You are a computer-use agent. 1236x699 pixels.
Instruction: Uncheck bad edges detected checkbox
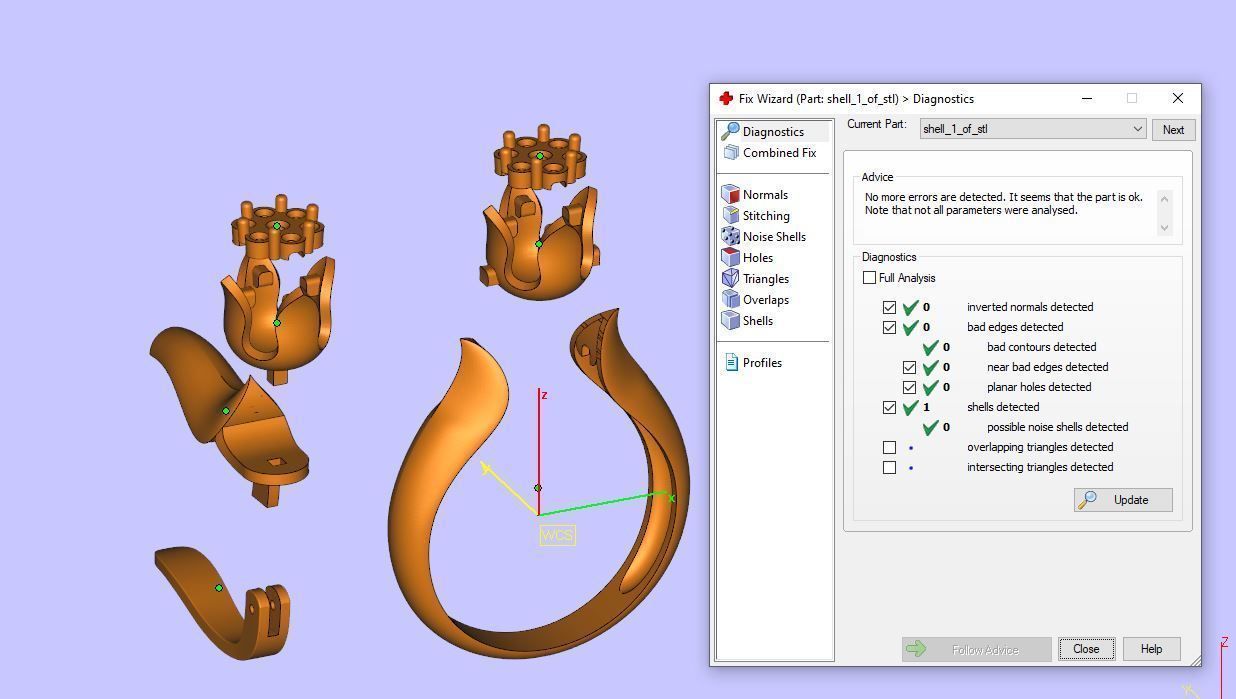(889, 327)
